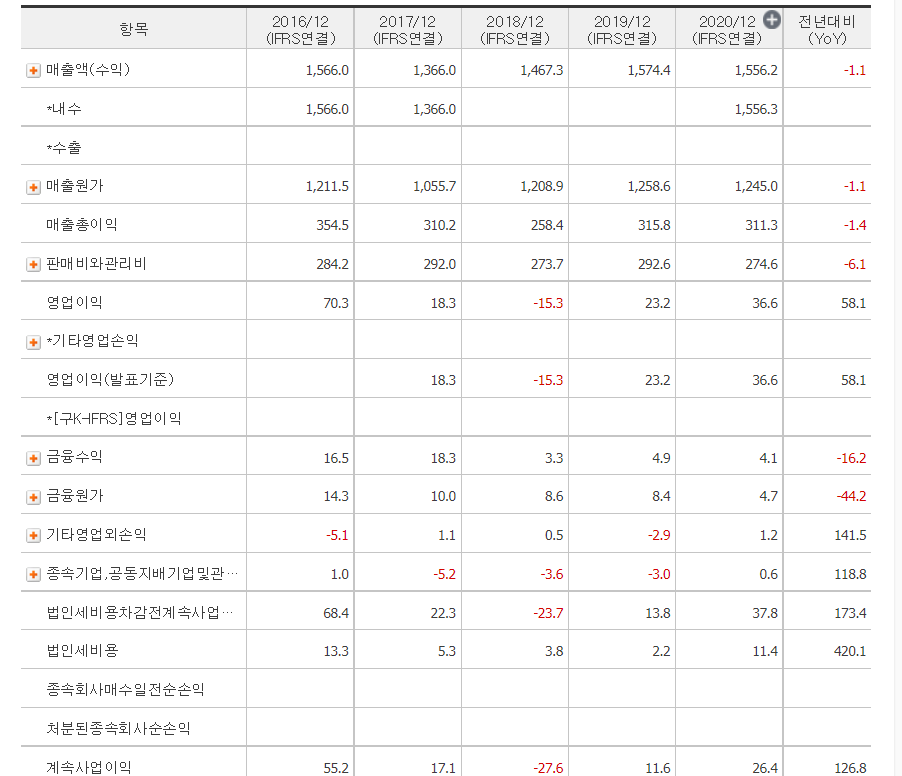Expand the 금융수익 row

pyautogui.click(x=33, y=458)
